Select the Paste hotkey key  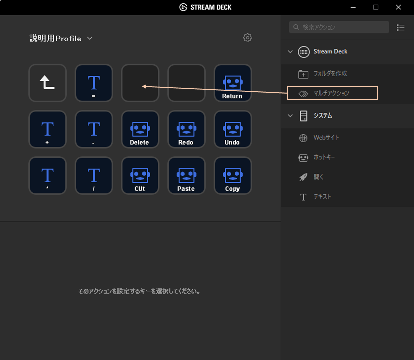pyautogui.click(x=186, y=176)
